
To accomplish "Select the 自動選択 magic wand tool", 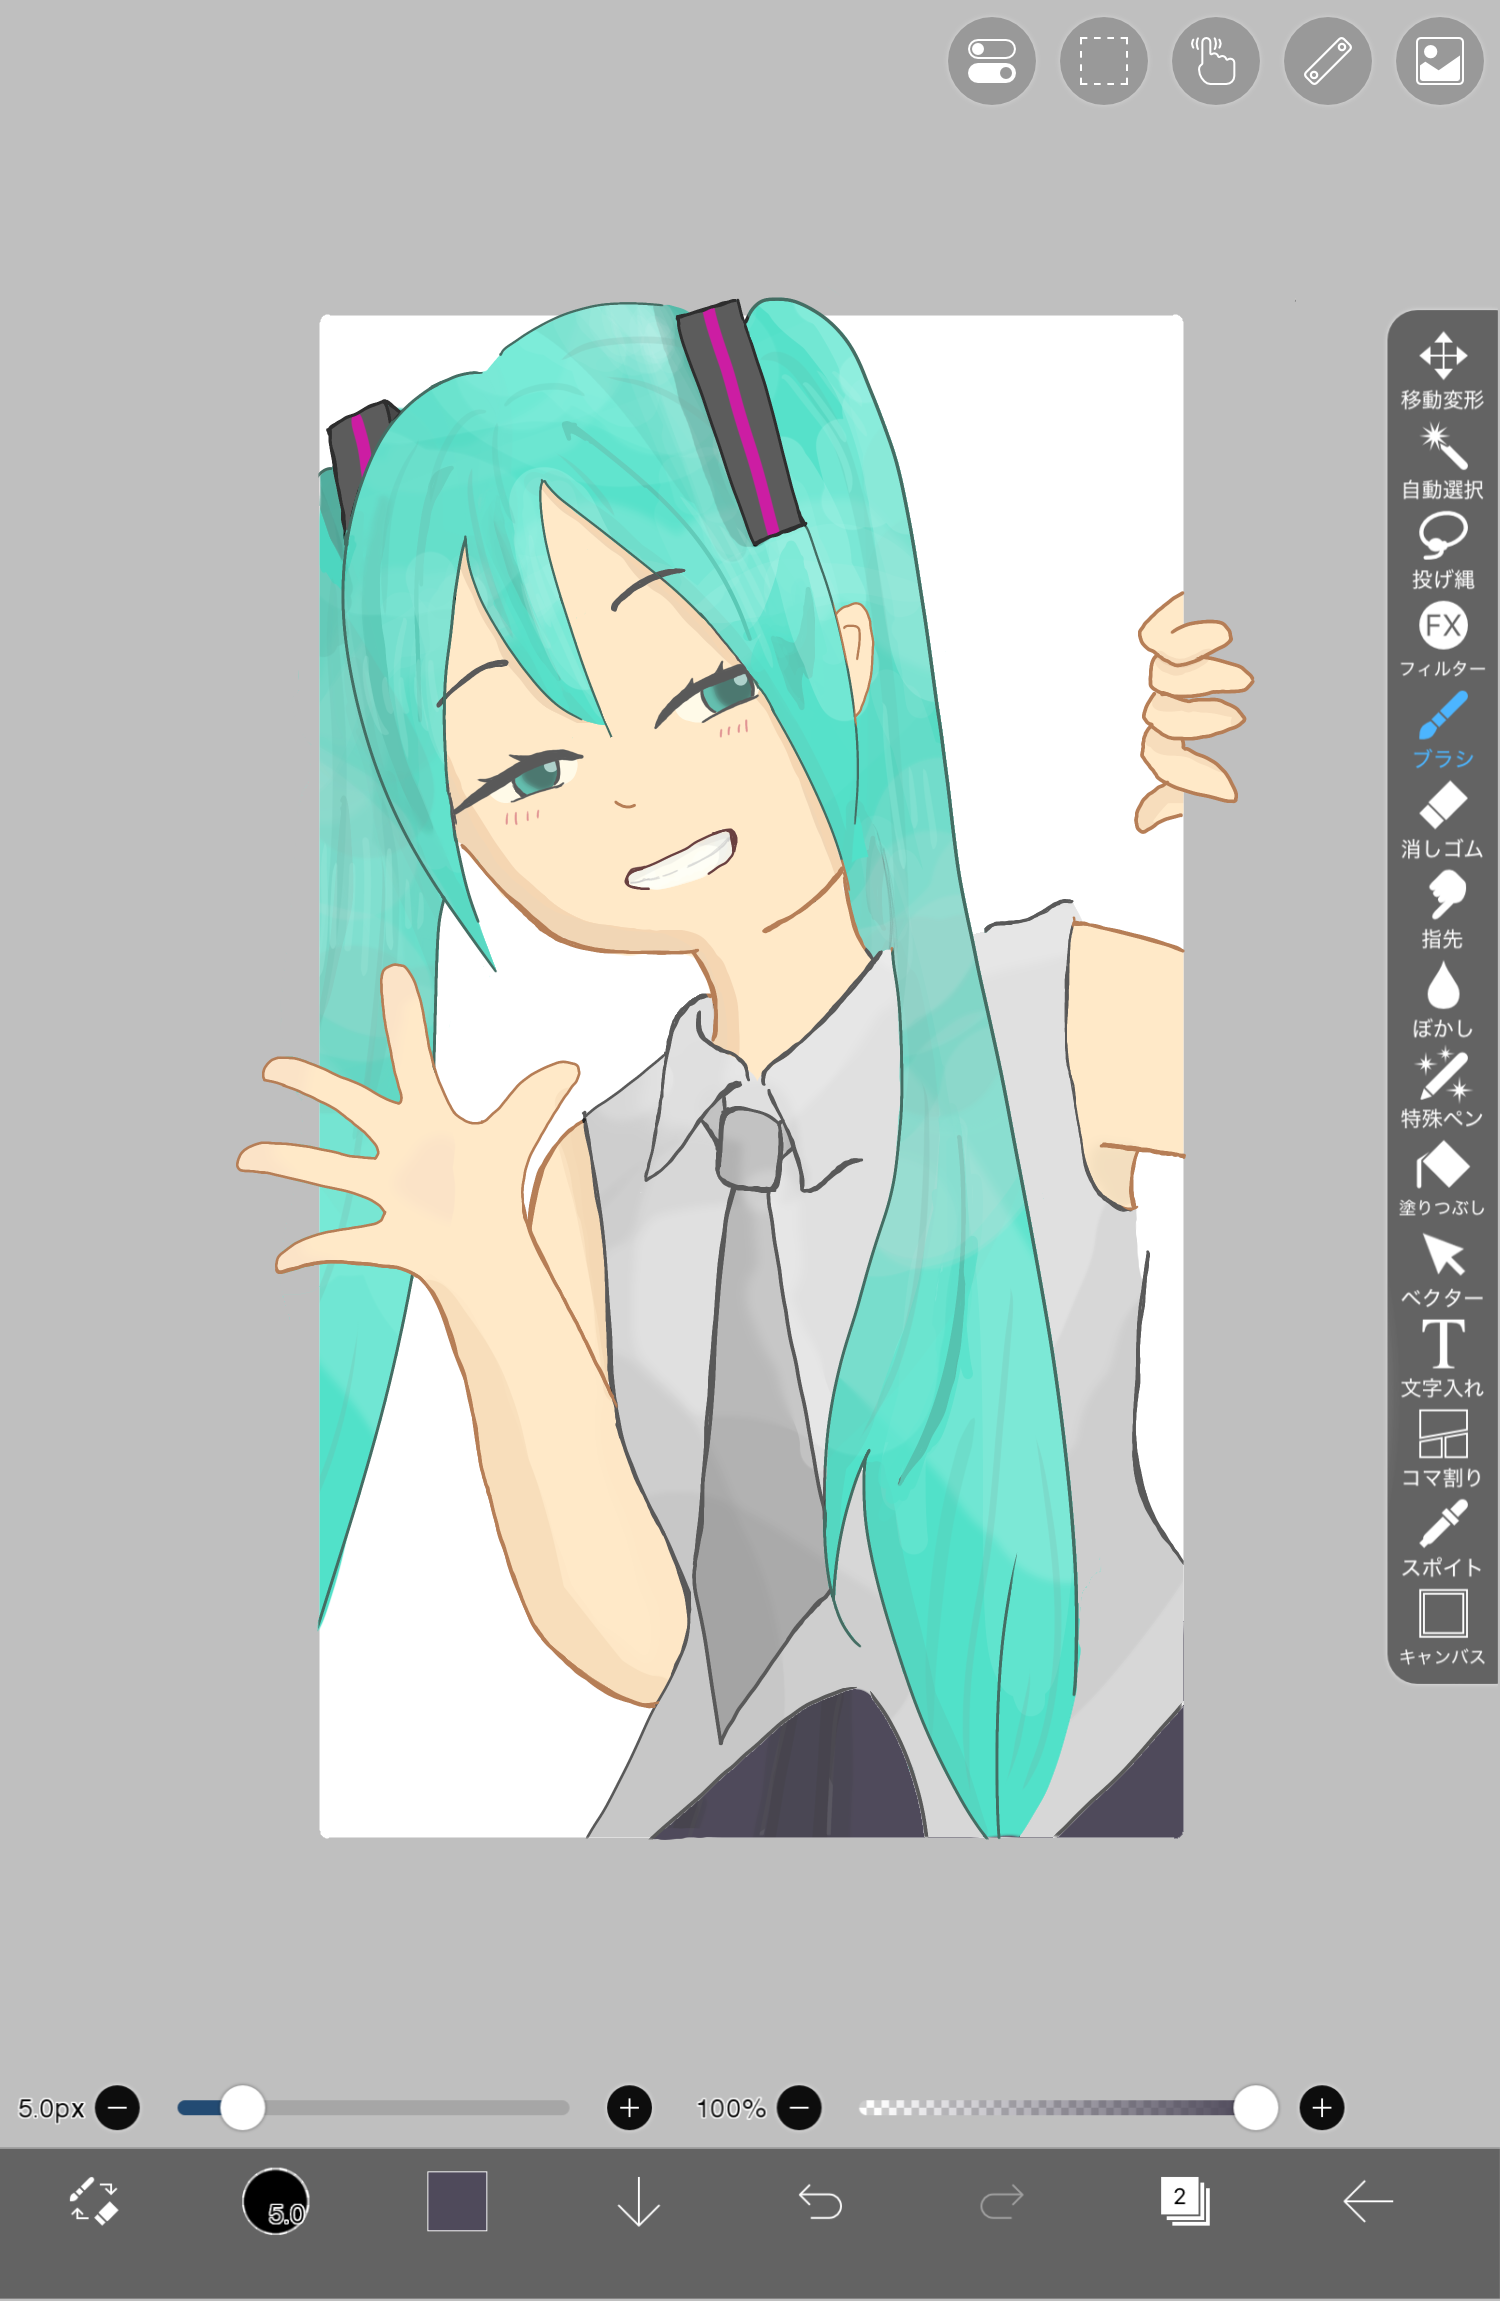I will 1442,460.
